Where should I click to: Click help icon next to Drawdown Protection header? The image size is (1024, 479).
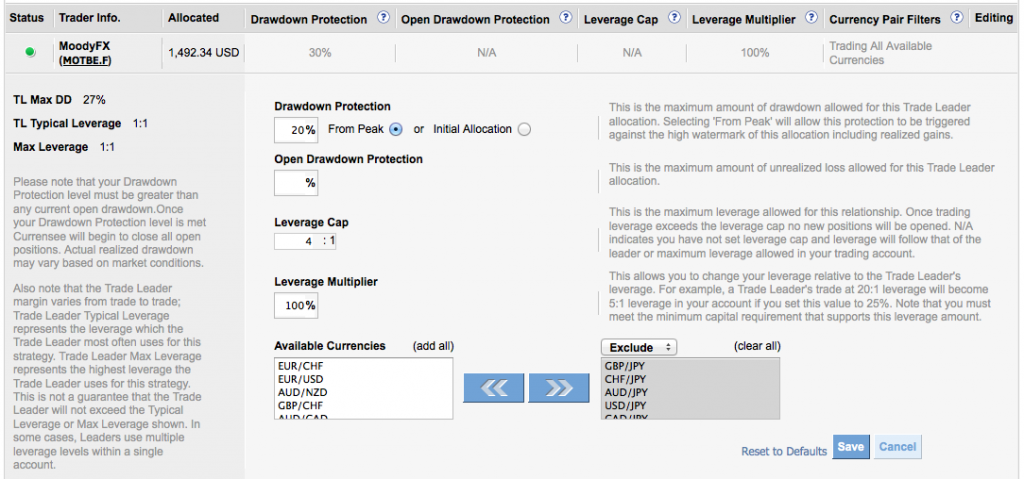pyautogui.click(x=383, y=18)
